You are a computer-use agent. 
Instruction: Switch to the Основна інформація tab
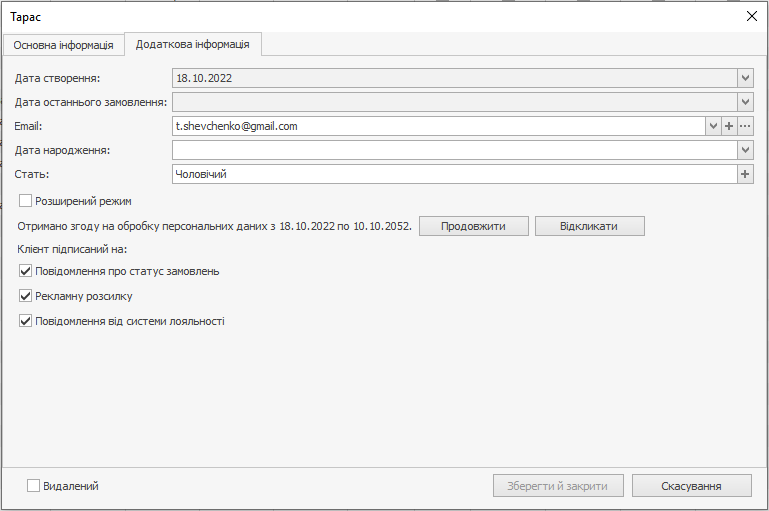[x=63, y=45]
